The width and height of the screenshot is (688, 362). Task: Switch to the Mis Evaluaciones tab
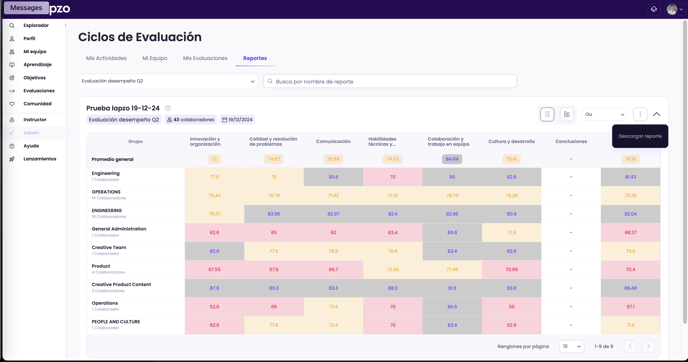coord(205,58)
